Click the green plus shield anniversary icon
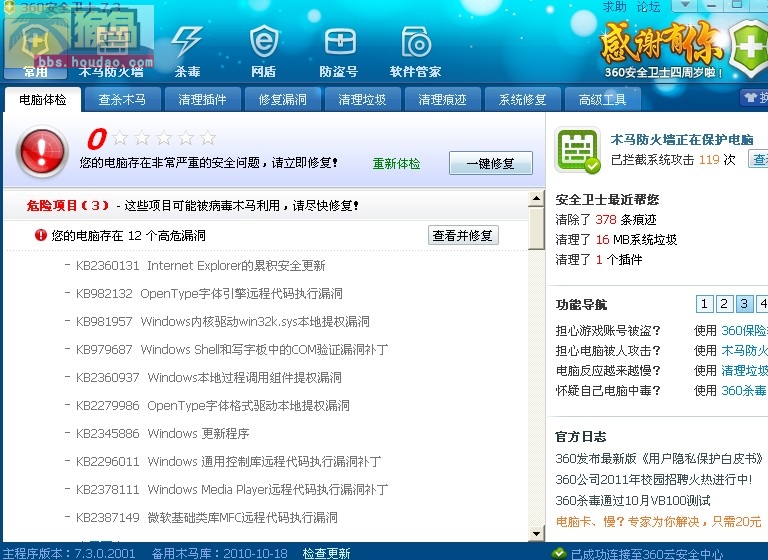The height and width of the screenshot is (560, 768). 749,48
